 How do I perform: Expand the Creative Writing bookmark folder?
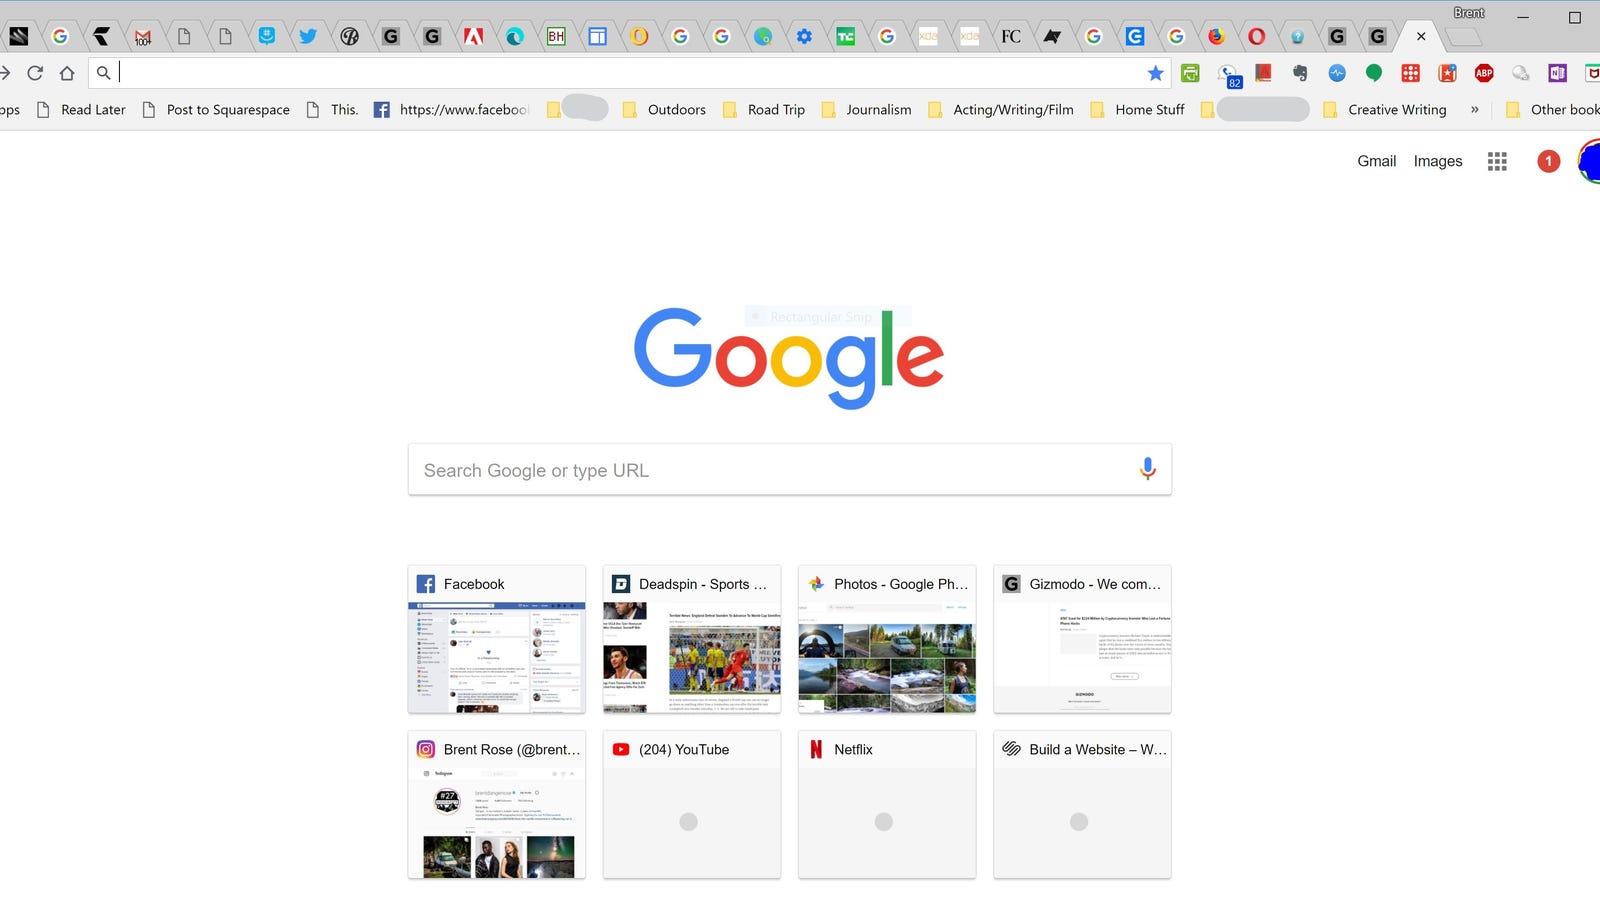coord(1385,110)
